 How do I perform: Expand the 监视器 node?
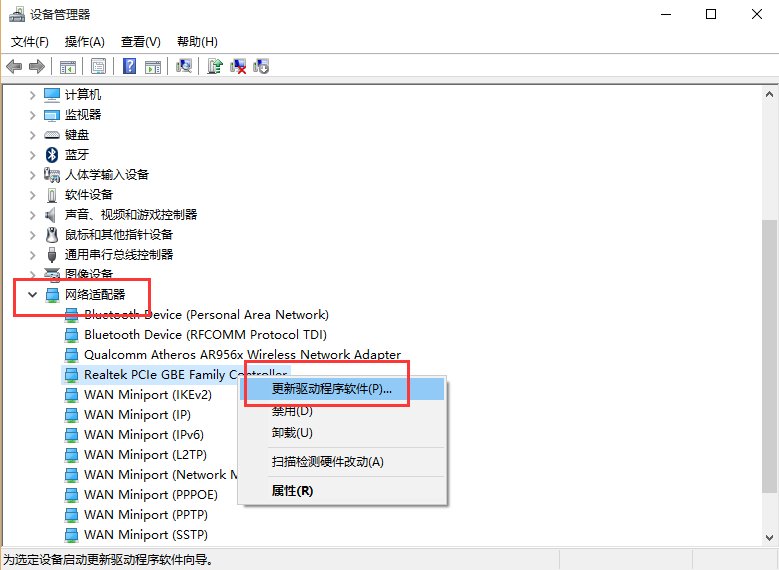(x=32, y=115)
